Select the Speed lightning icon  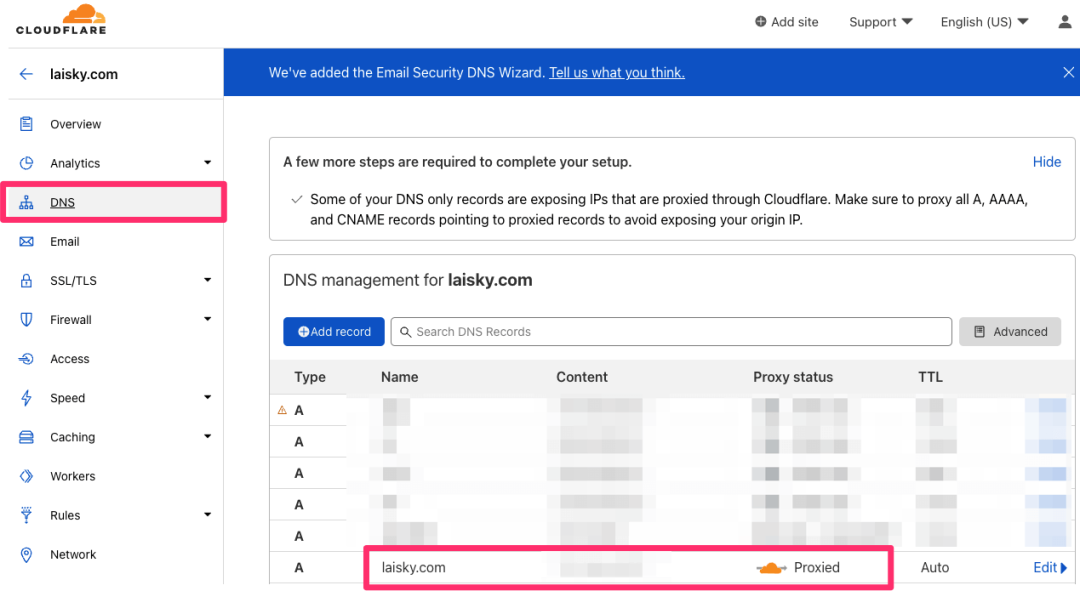point(27,398)
